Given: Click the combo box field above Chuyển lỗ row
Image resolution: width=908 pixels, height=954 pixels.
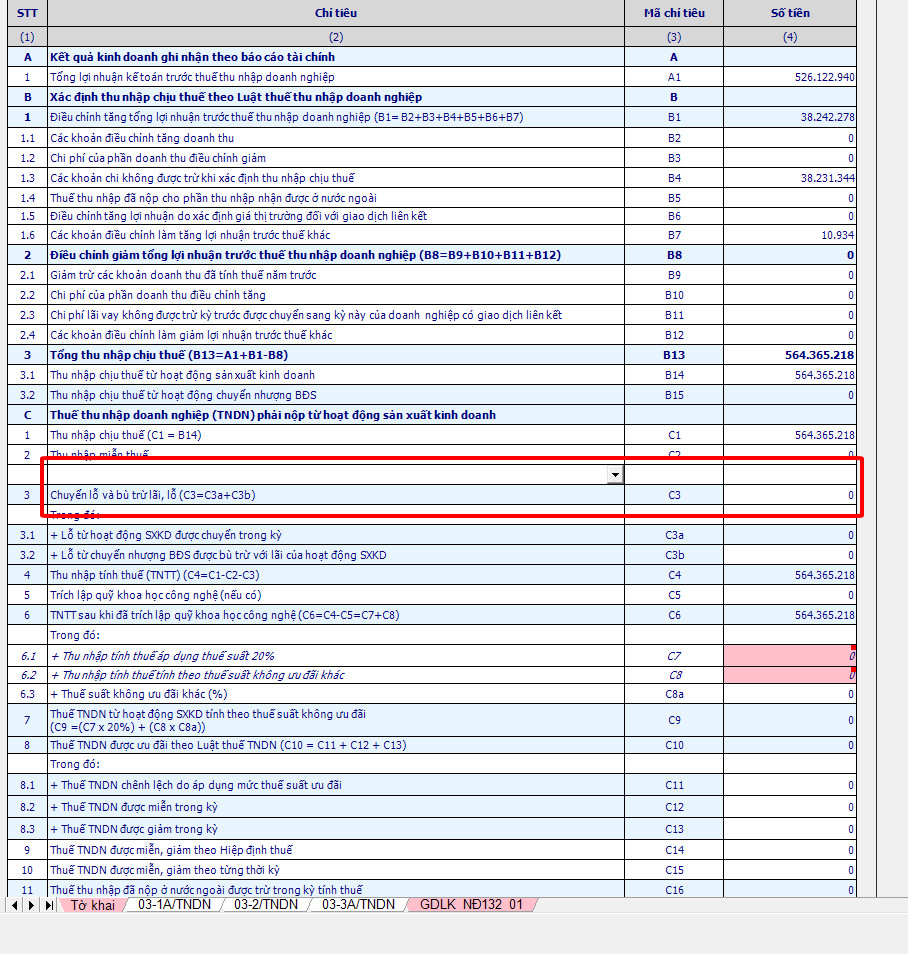Looking at the screenshot, I should click(328, 475).
